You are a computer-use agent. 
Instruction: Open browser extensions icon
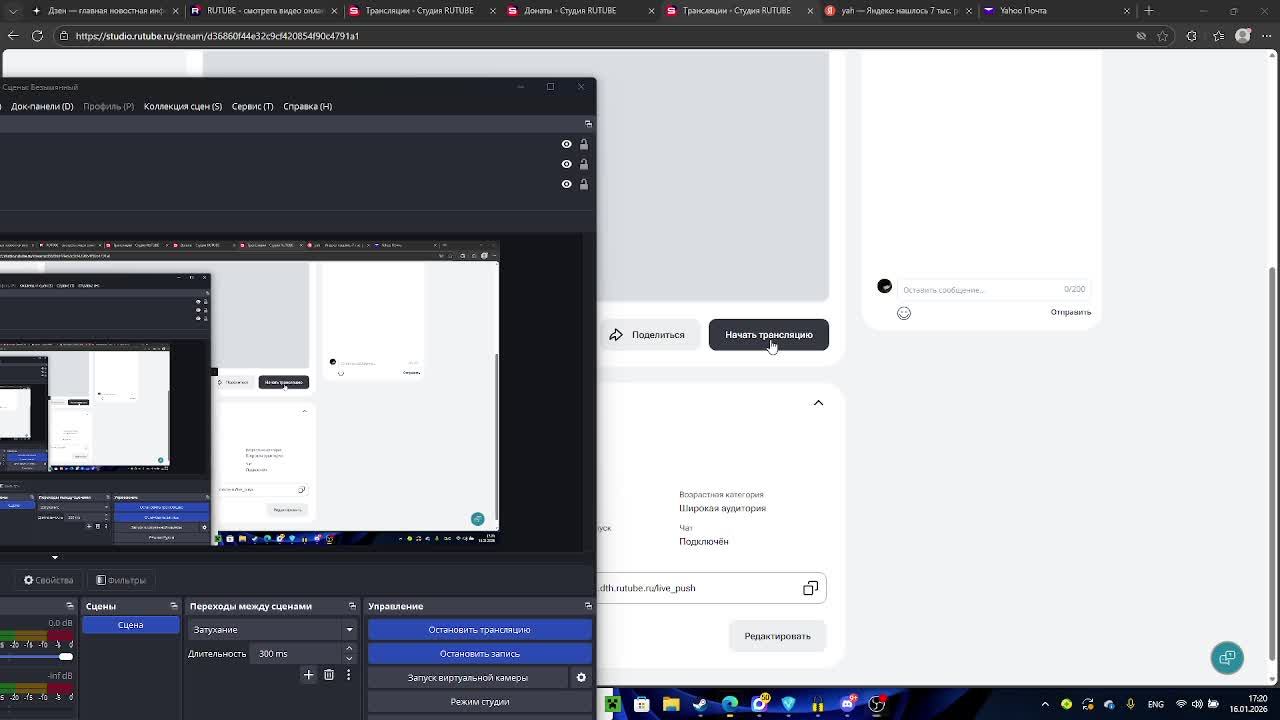(1191, 36)
